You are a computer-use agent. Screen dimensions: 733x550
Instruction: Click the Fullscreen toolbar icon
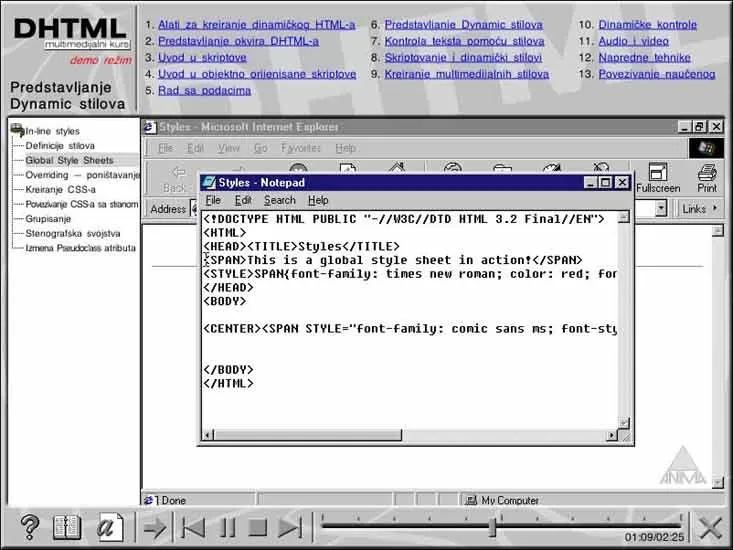tap(658, 178)
